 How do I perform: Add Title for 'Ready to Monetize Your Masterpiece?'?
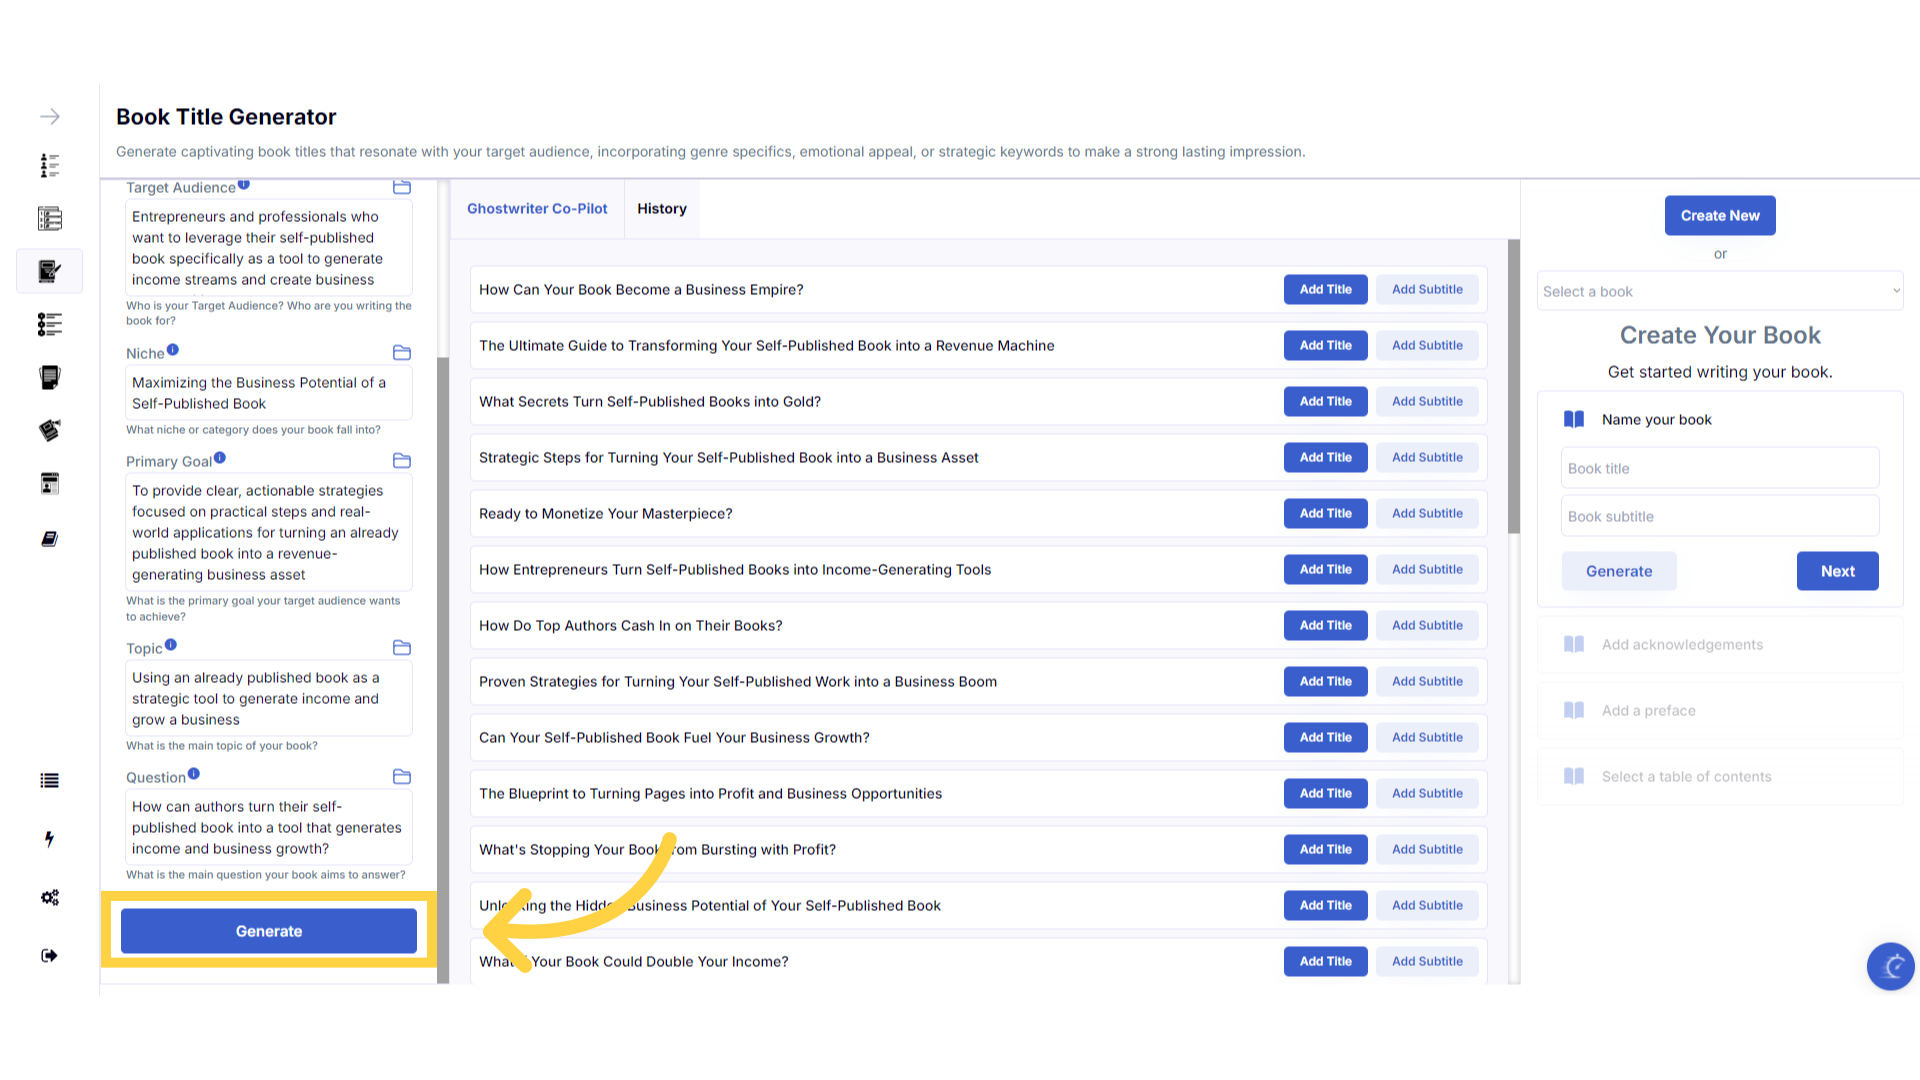click(x=1325, y=513)
